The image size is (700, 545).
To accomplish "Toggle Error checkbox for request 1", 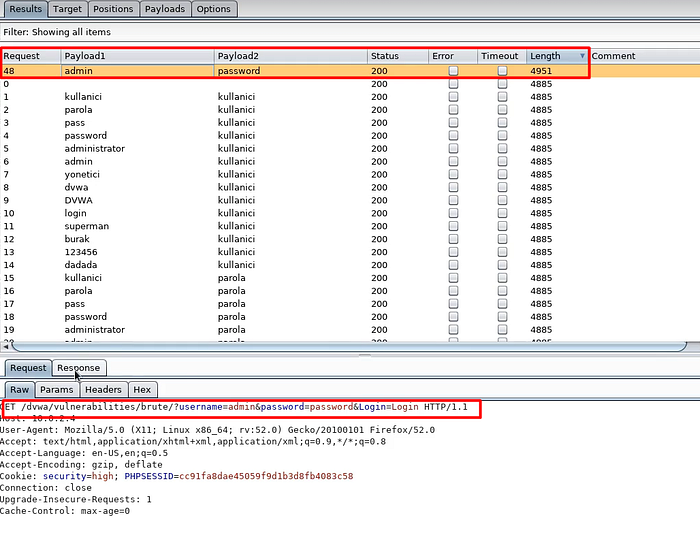I will [454, 97].
